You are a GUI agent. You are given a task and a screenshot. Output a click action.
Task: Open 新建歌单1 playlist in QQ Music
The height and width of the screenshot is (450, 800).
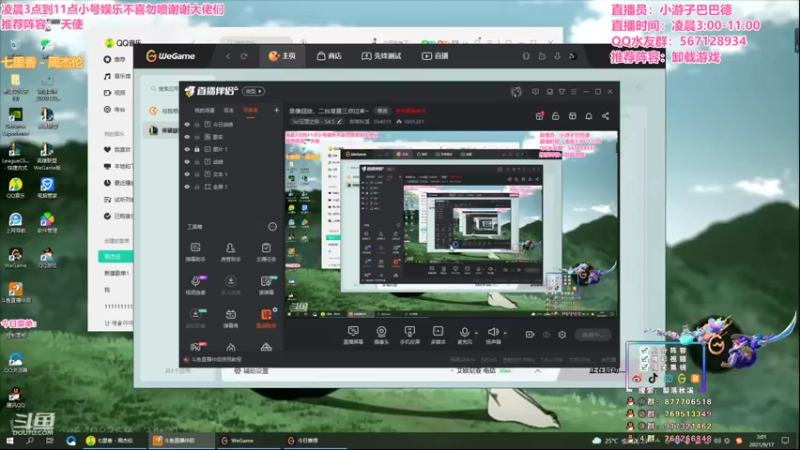(116, 273)
